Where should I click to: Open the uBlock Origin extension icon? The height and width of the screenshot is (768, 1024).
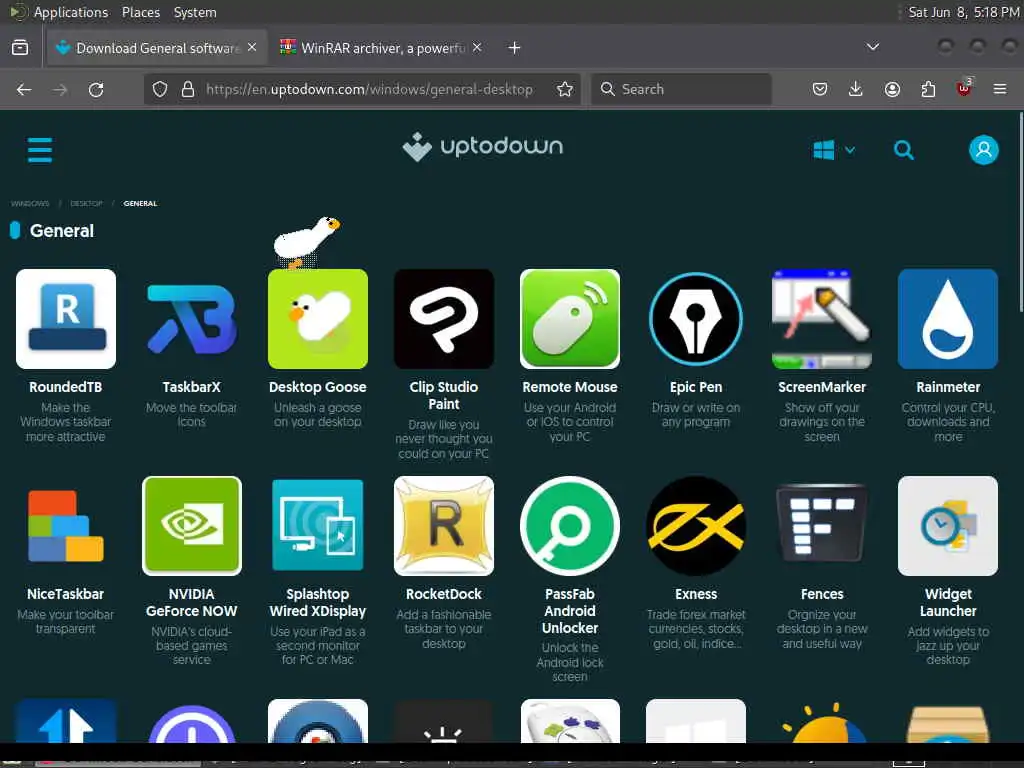coord(964,88)
